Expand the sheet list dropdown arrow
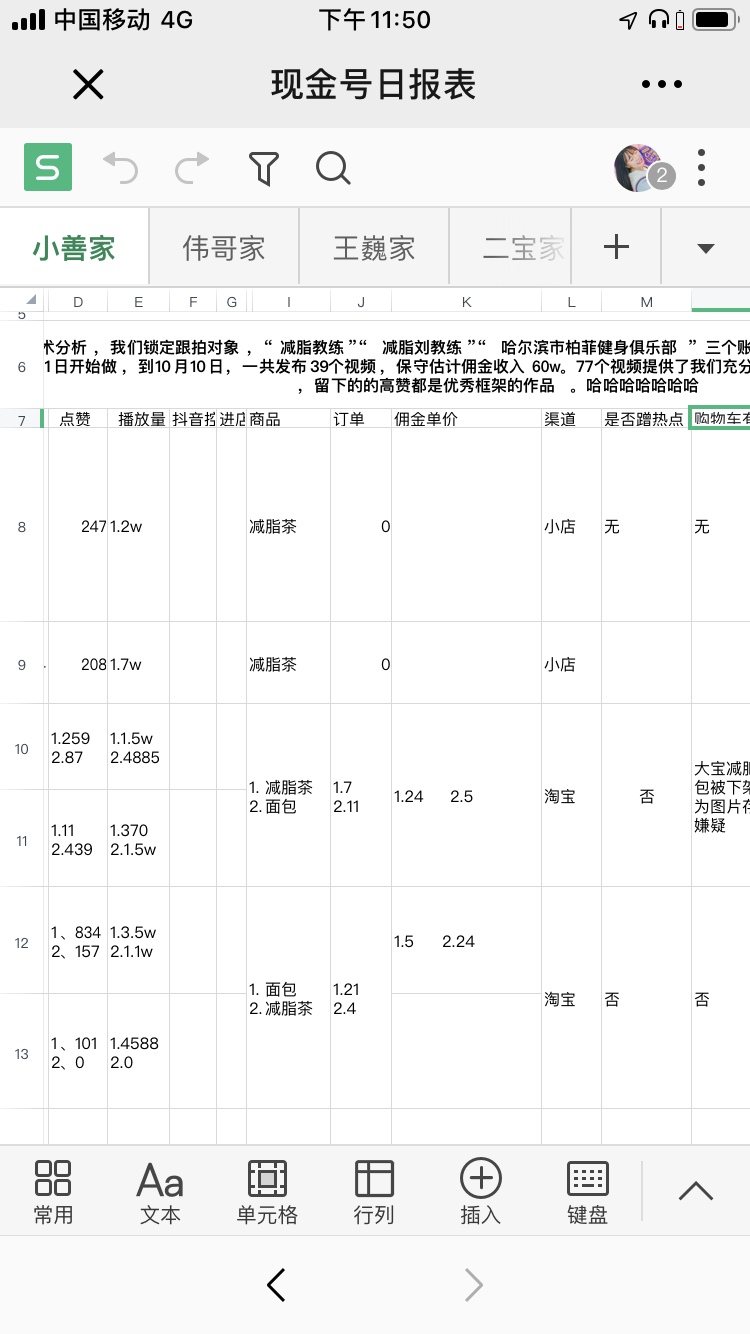Viewport: 750px width, 1334px height. tap(706, 248)
